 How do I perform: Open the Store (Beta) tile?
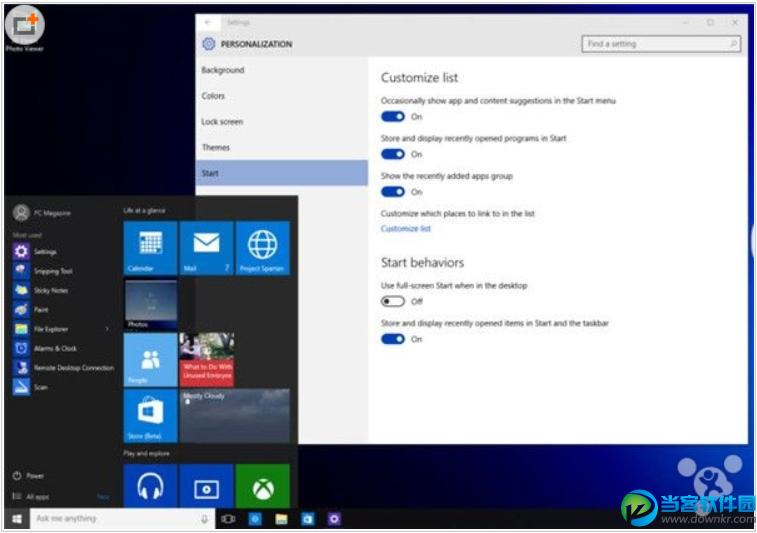tap(150, 416)
